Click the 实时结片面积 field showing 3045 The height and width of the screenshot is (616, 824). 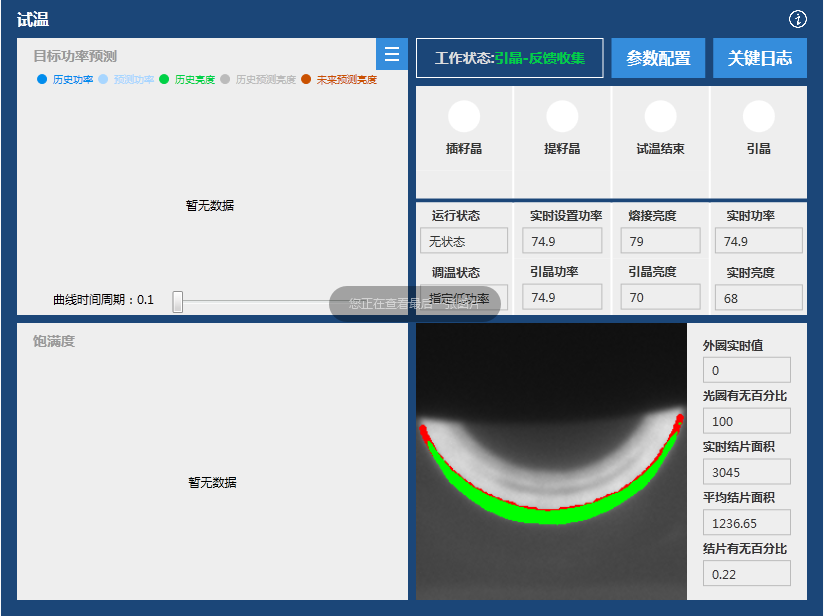tap(746, 472)
